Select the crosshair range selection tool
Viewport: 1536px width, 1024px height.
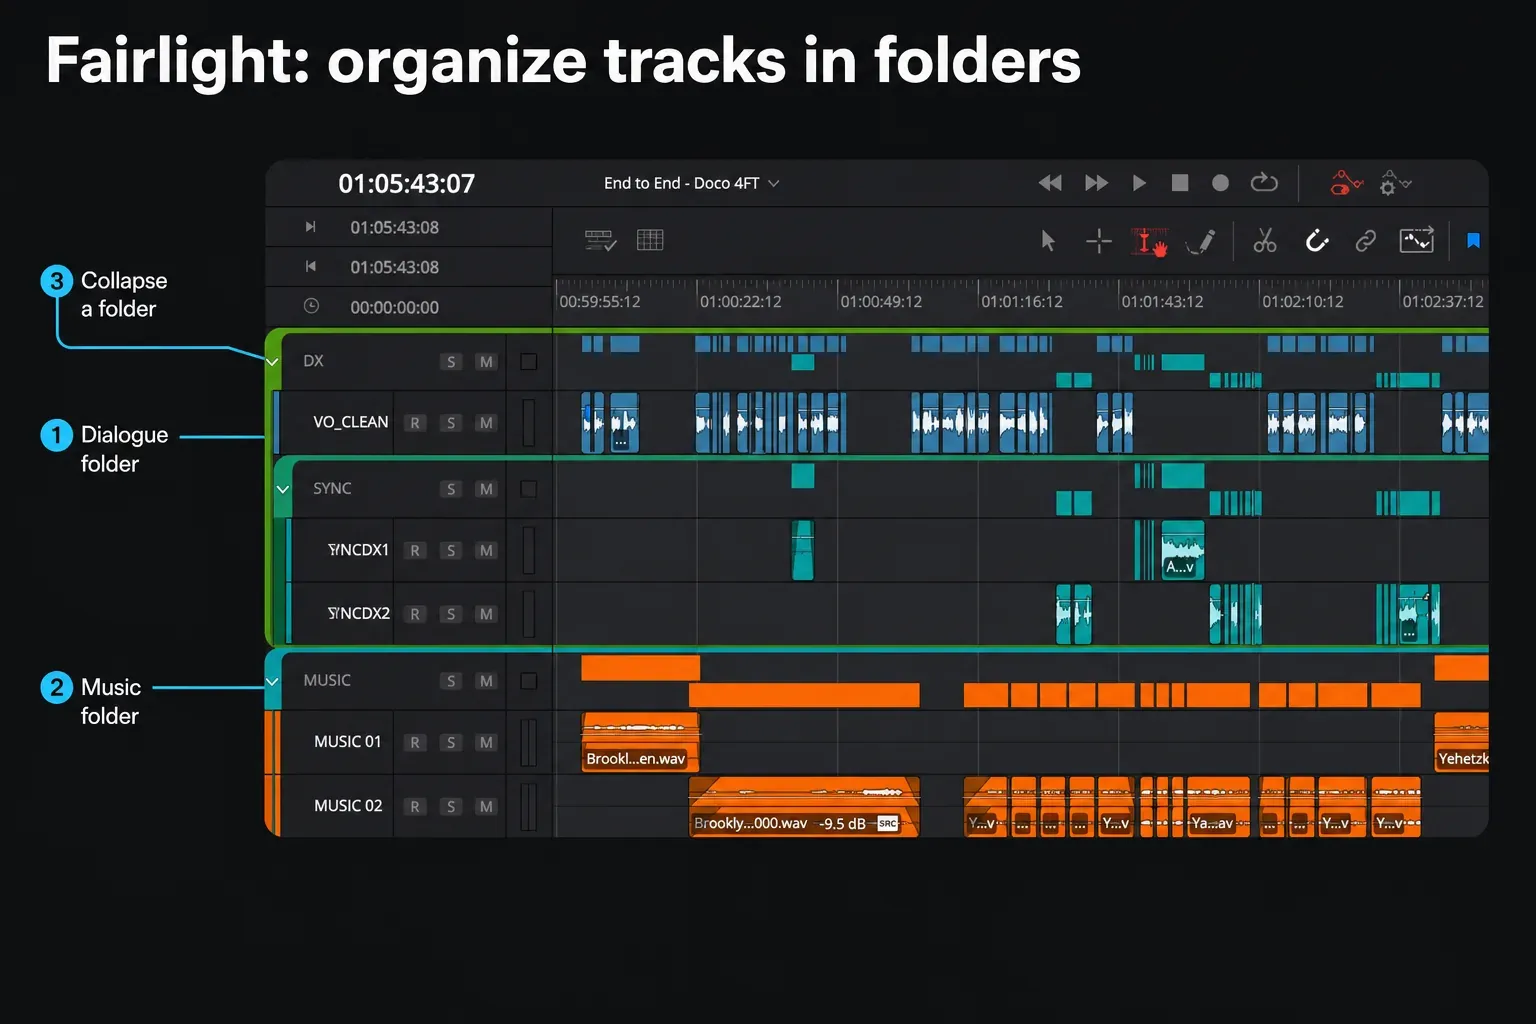tap(1099, 241)
